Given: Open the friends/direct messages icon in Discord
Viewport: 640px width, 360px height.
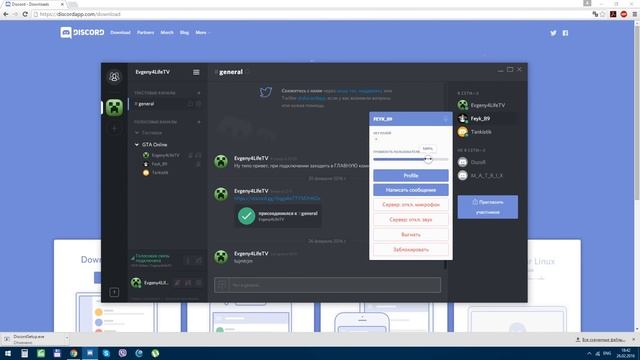Looking at the screenshot, I should (x=114, y=77).
